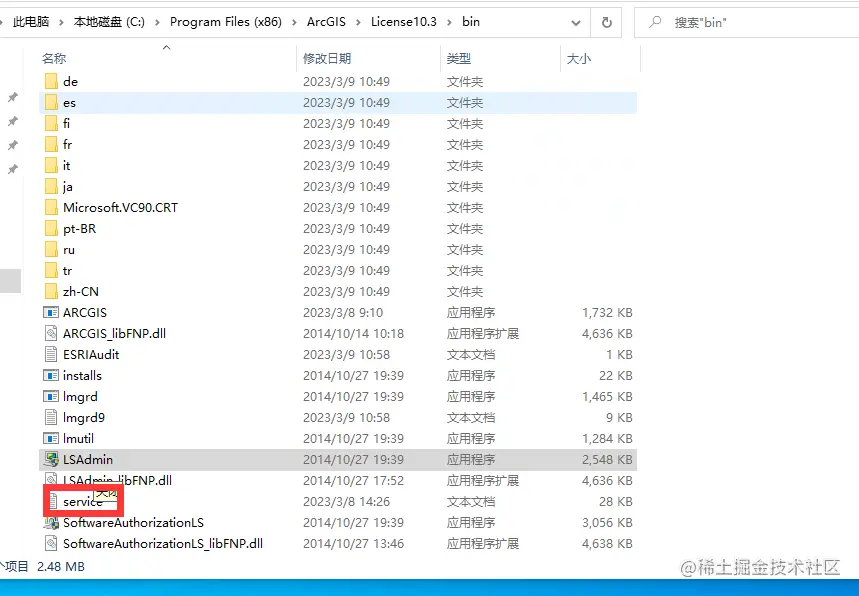Click the Microsoft.VC90.CRT folder icon
The width and height of the screenshot is (859, 596).
click(x=51, y=208)
